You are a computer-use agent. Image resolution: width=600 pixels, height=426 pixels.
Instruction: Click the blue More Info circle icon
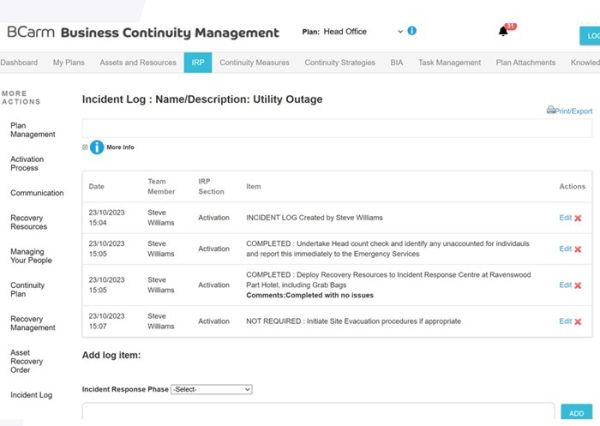pos(97,147)
